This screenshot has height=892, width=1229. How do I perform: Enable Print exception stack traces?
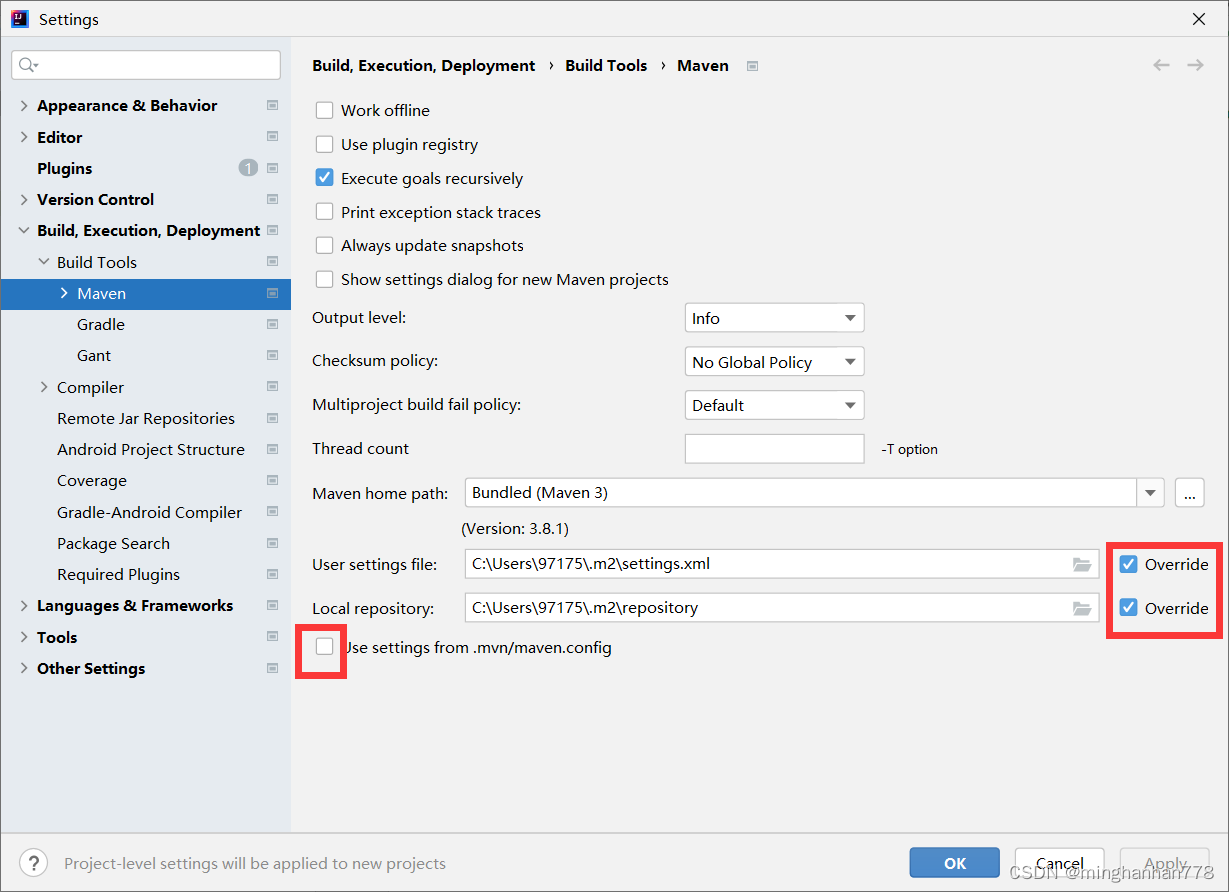tap(324, 212)
